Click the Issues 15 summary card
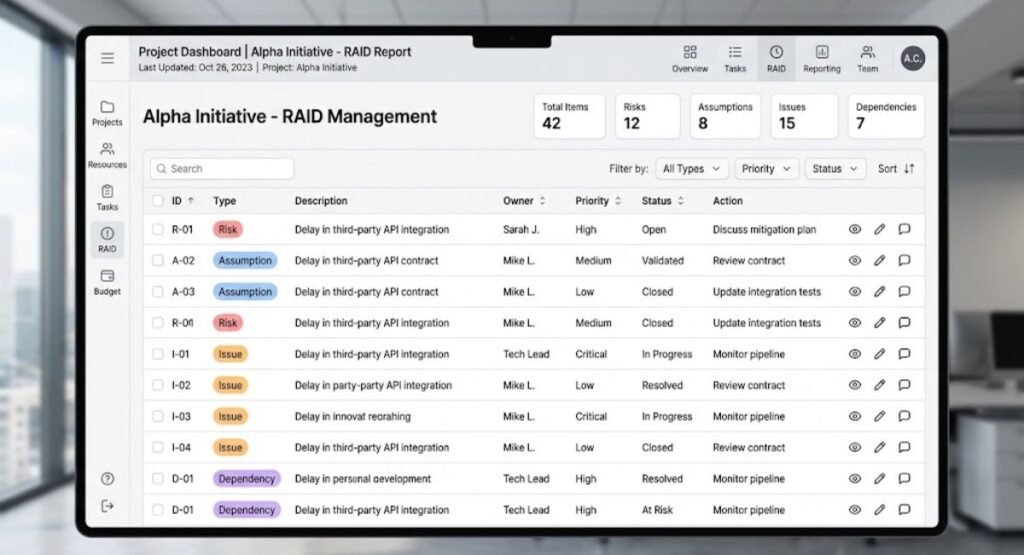1024x555 pixels. click(804, 116)
